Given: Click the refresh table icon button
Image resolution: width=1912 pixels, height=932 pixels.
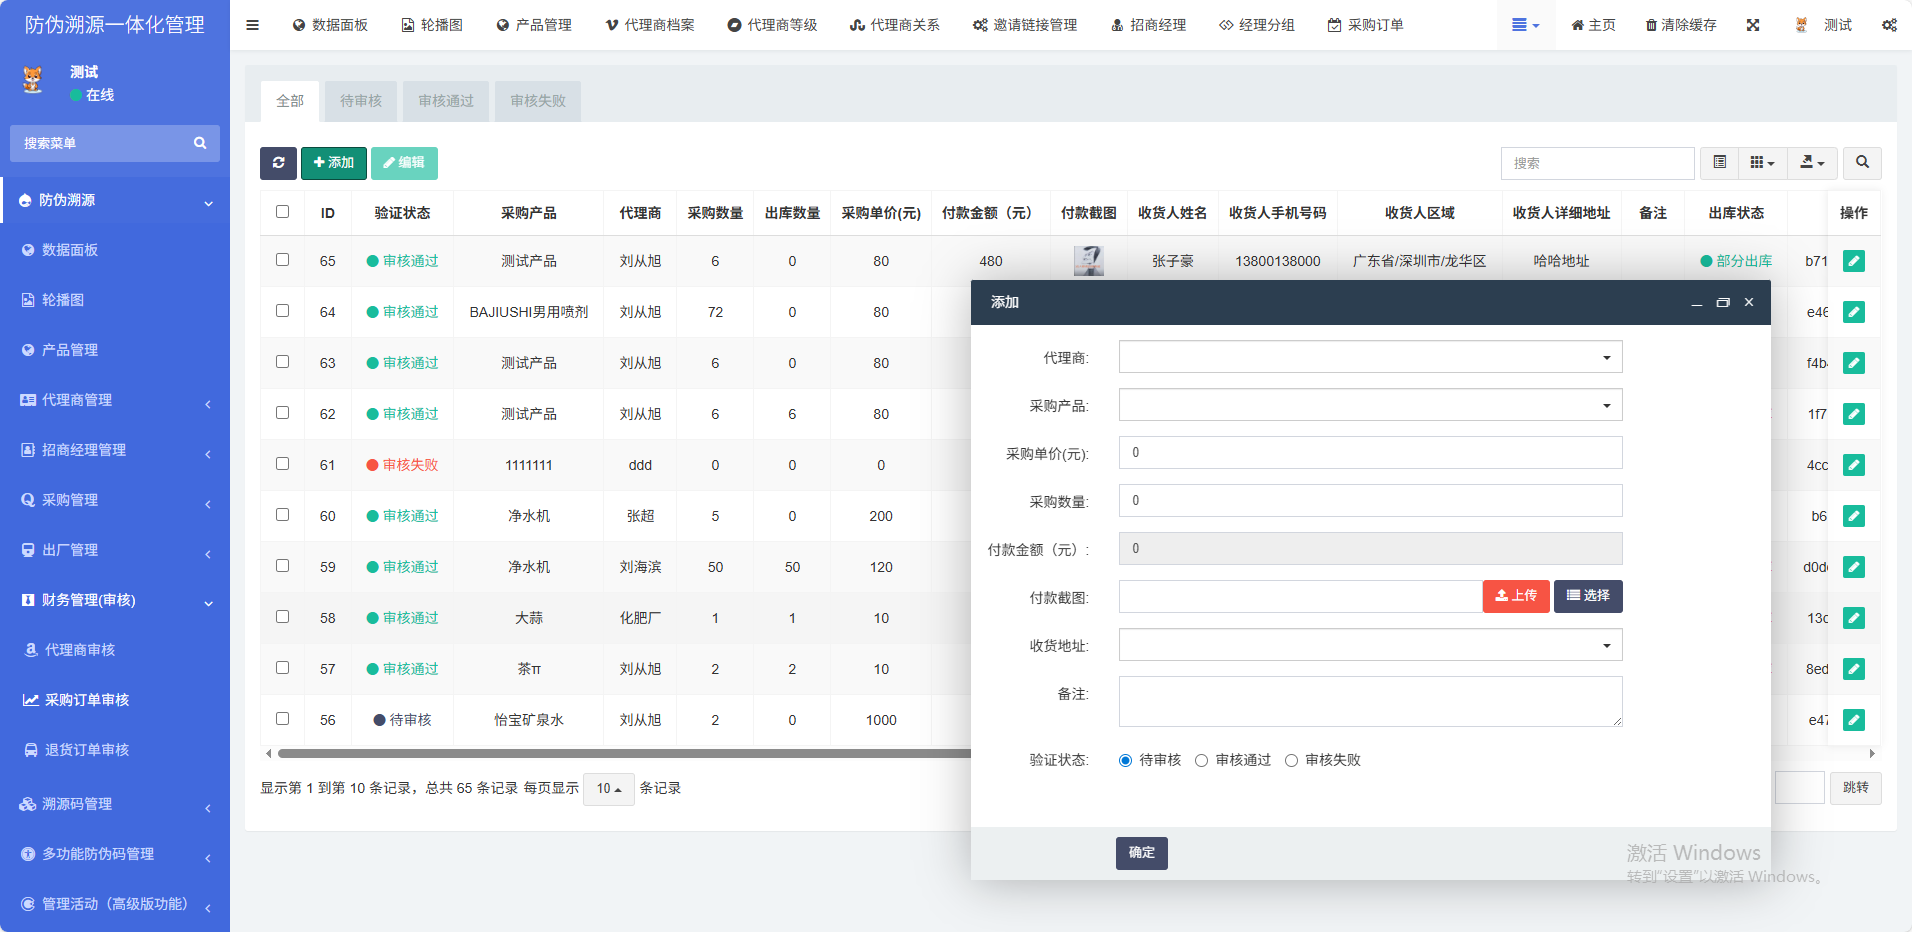Looking at the screenshot, I should coord(278,163).
